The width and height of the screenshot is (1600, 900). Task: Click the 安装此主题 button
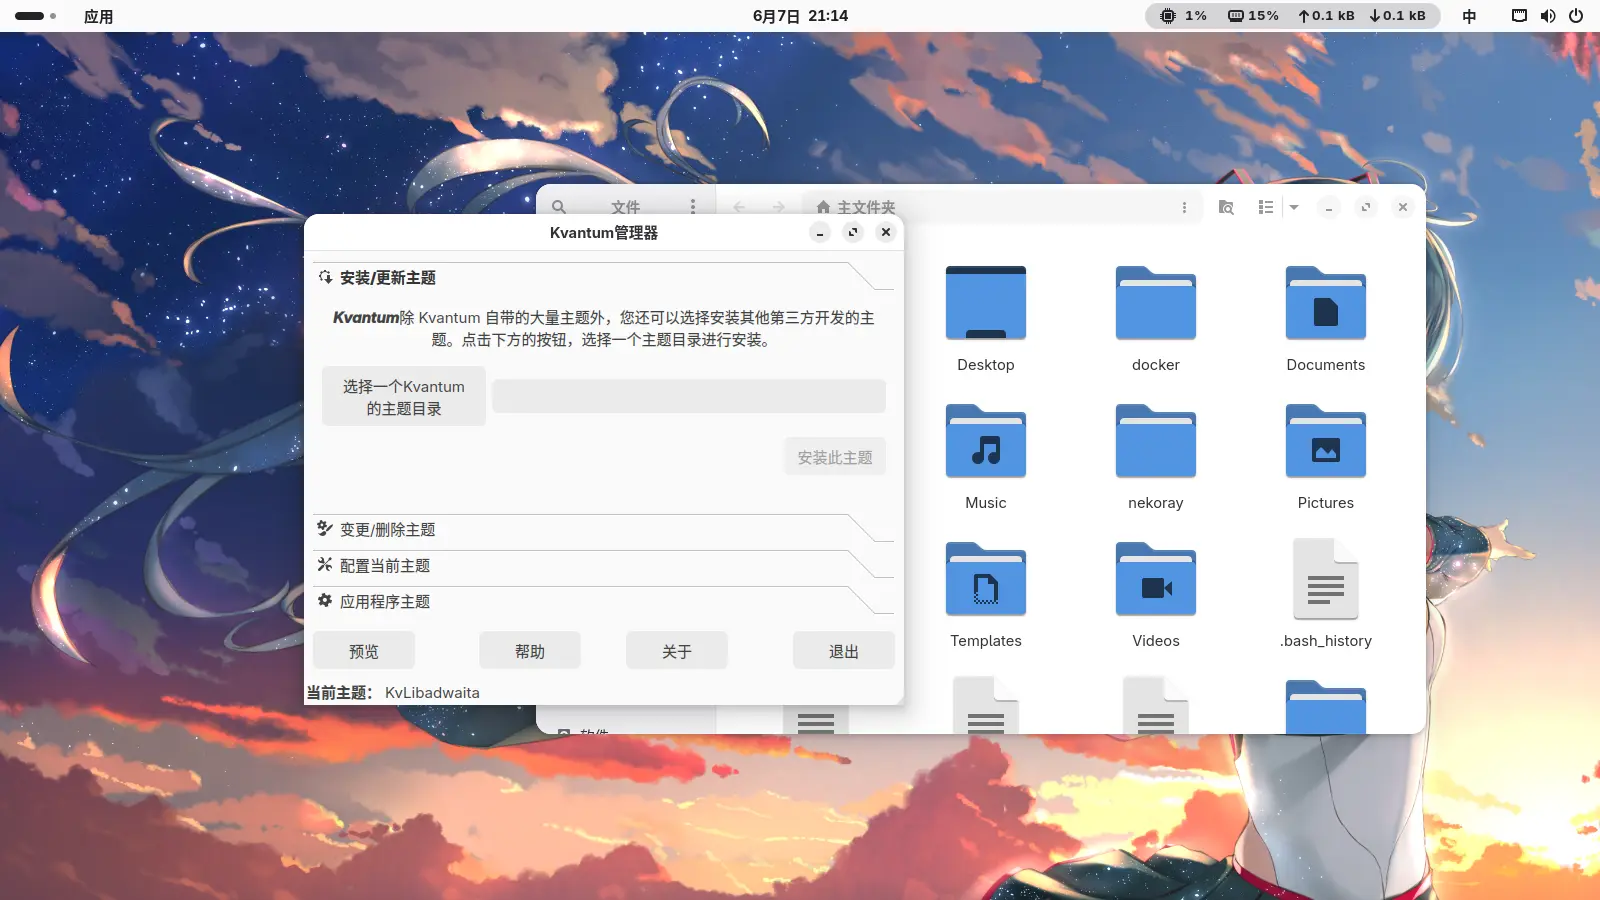pos(835,457)
